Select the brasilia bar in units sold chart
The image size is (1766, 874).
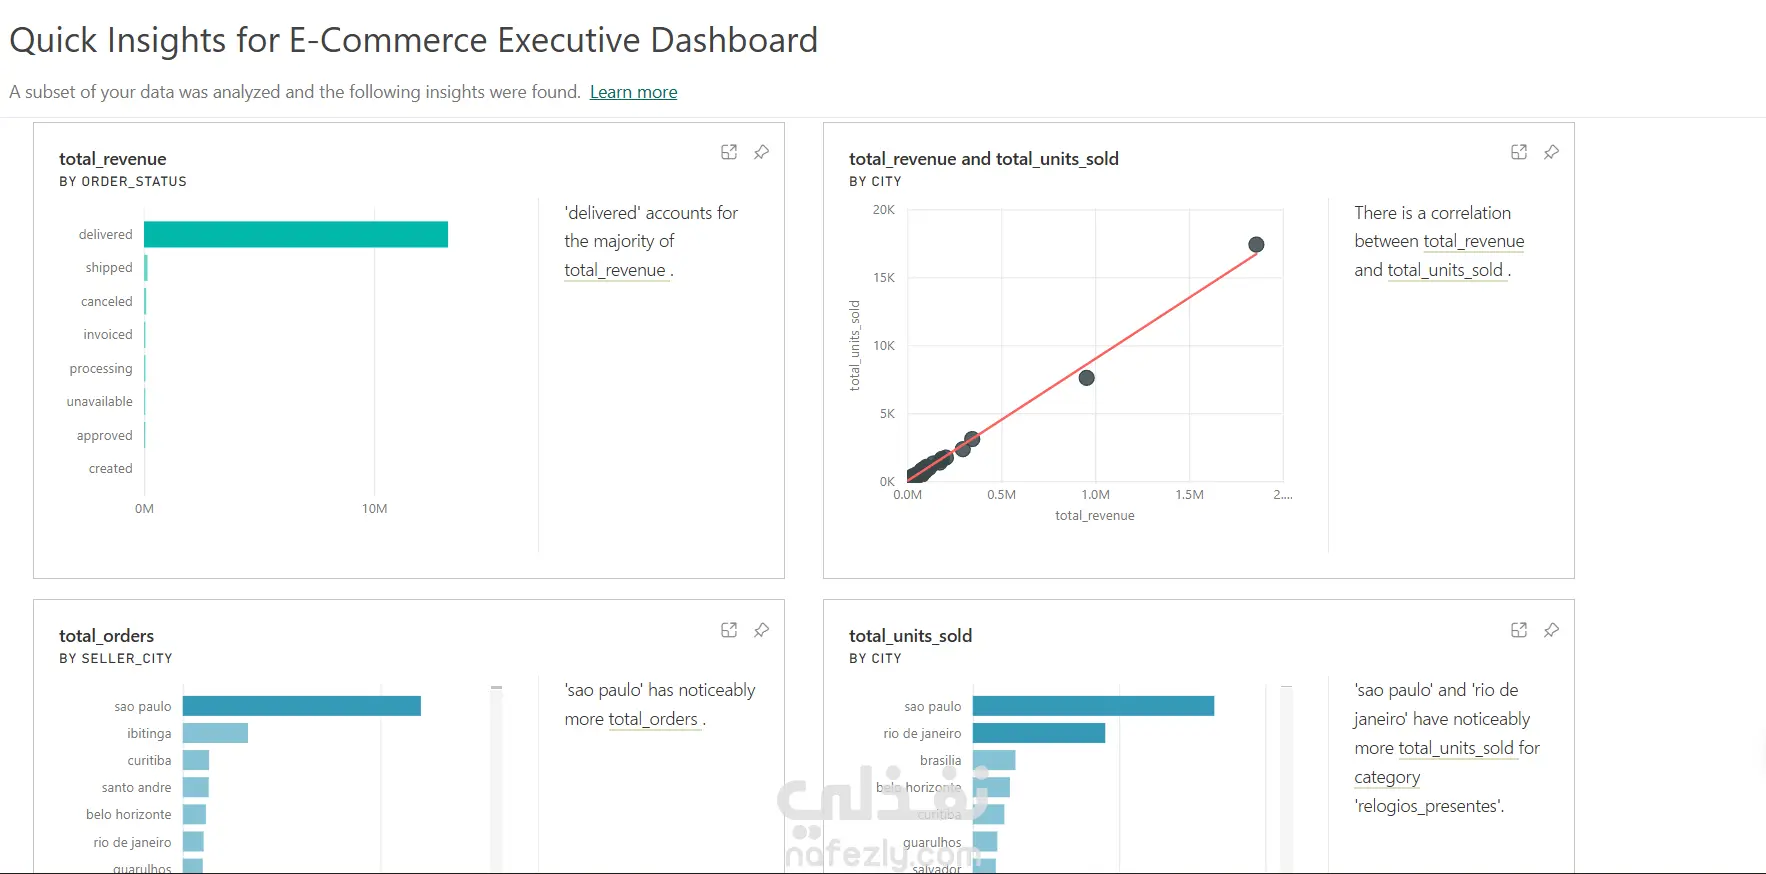tap(994, 760)
